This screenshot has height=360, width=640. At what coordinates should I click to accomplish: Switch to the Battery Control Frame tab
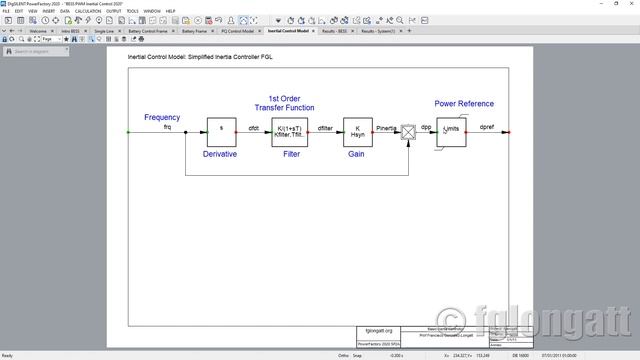coord(148,31)
